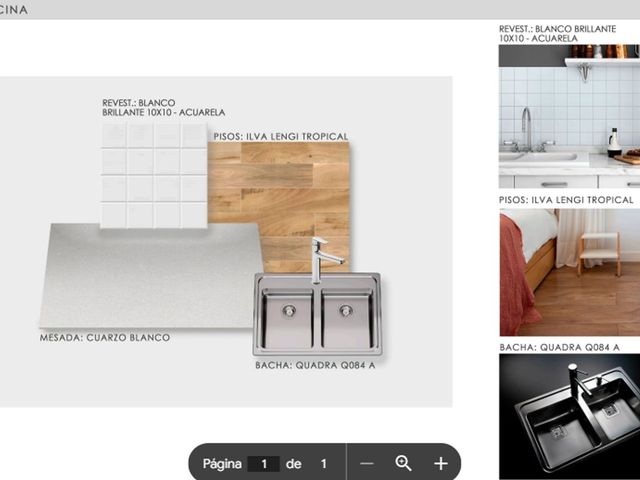
Task: Click the white tile swatch sample
Action: pos(154,175)
